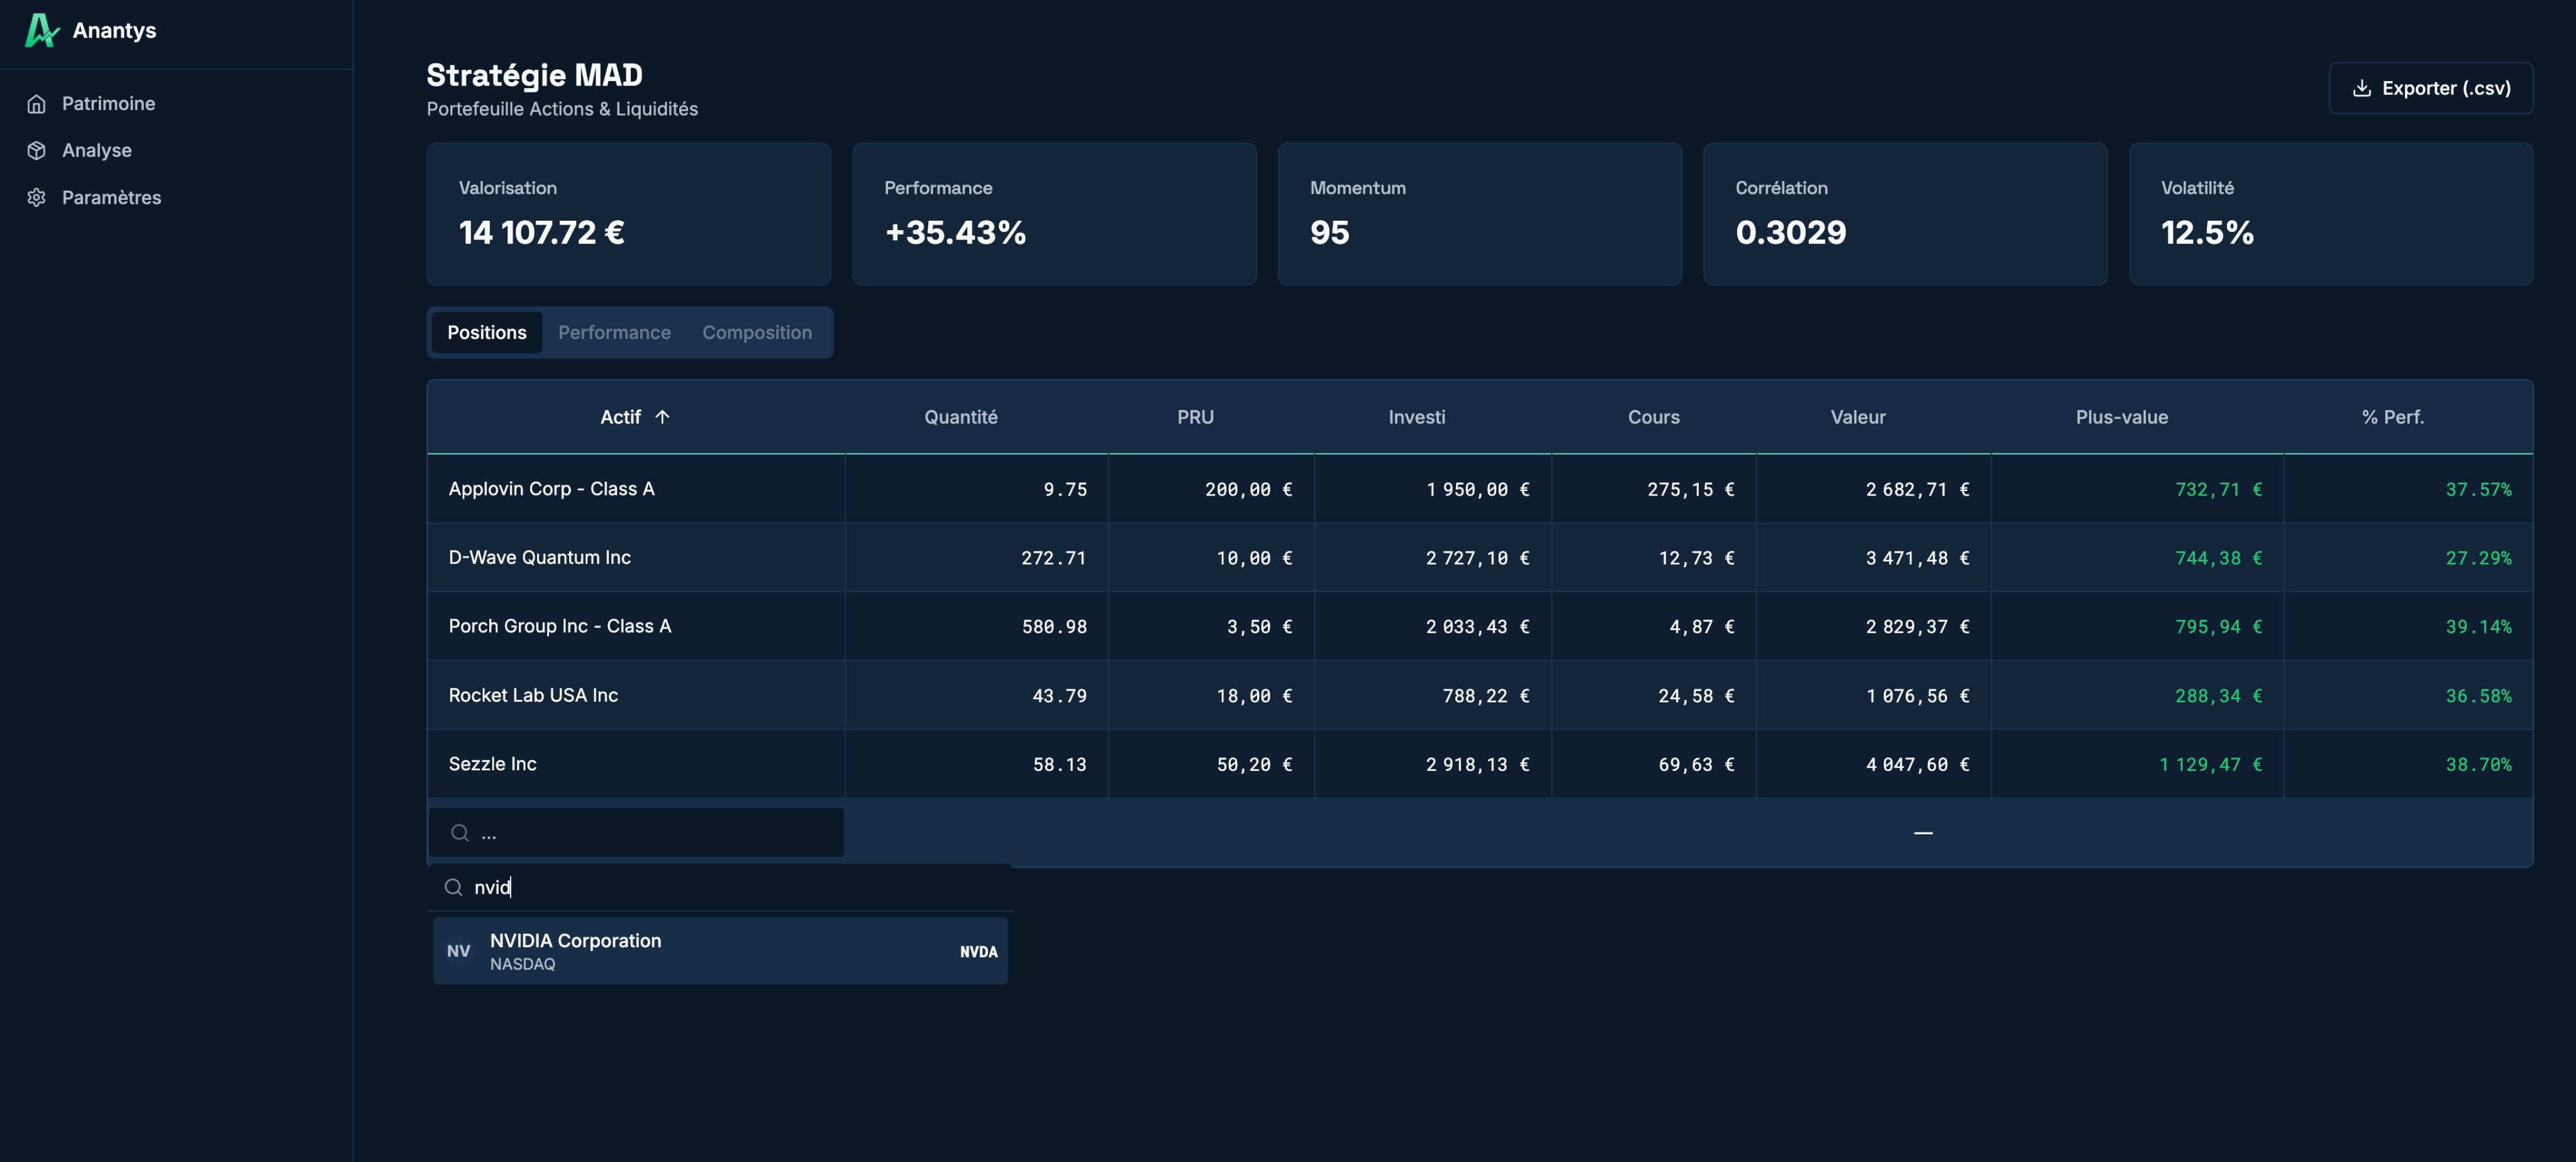2576x1162 pixels.
Task: Click the Actif sort arrow icon
Action: [x=662, y=417]
